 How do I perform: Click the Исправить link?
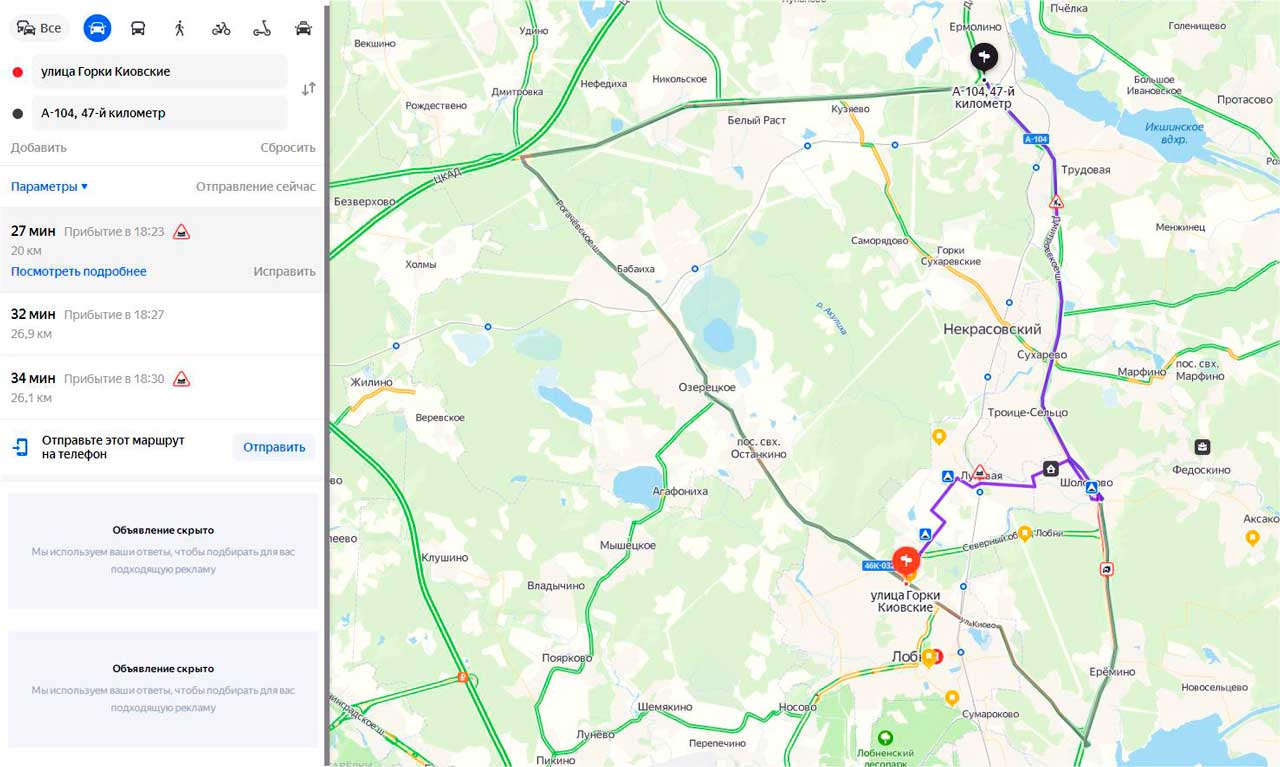click(284, 272)
